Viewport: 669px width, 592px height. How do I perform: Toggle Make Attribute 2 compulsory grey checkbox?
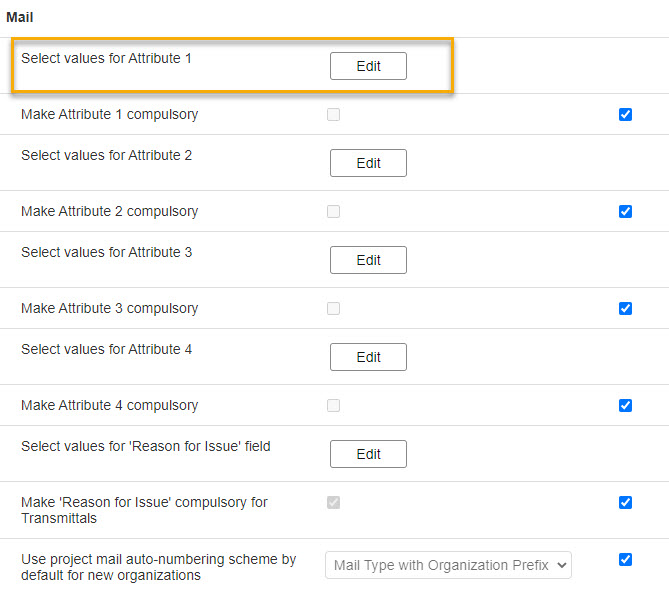333,211
